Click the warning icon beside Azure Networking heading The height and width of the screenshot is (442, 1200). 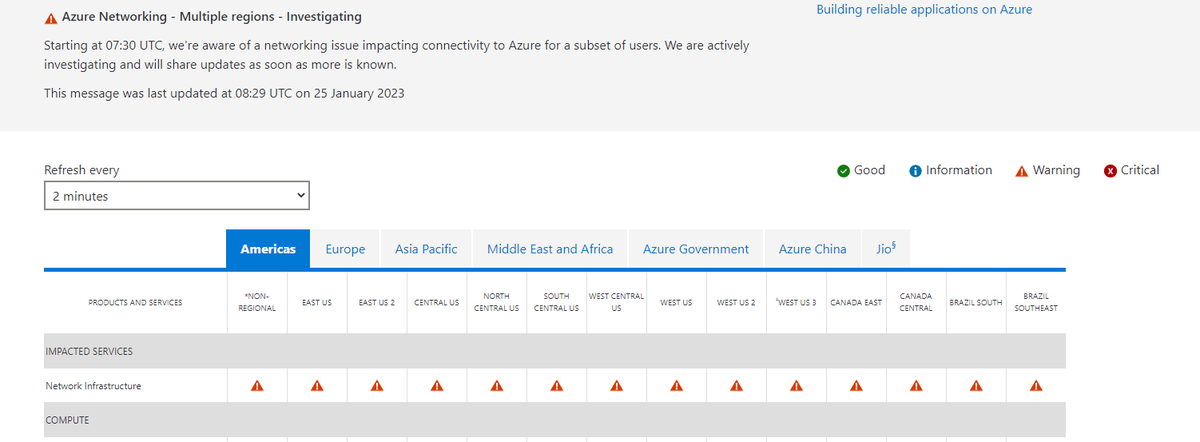[51, 18]
